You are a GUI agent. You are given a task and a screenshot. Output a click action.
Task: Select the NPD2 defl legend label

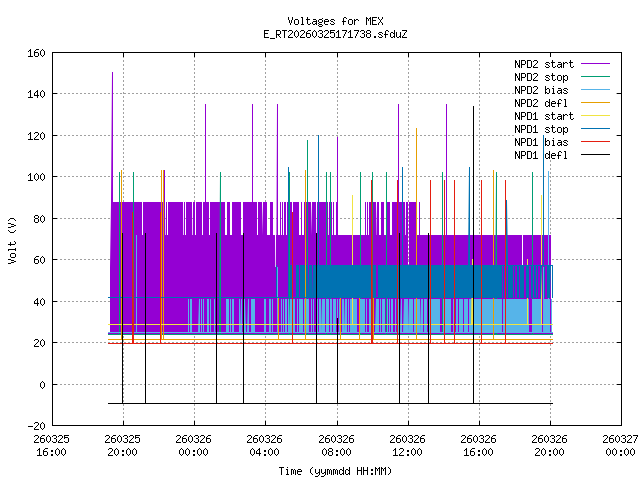click(x=542, y=103)
